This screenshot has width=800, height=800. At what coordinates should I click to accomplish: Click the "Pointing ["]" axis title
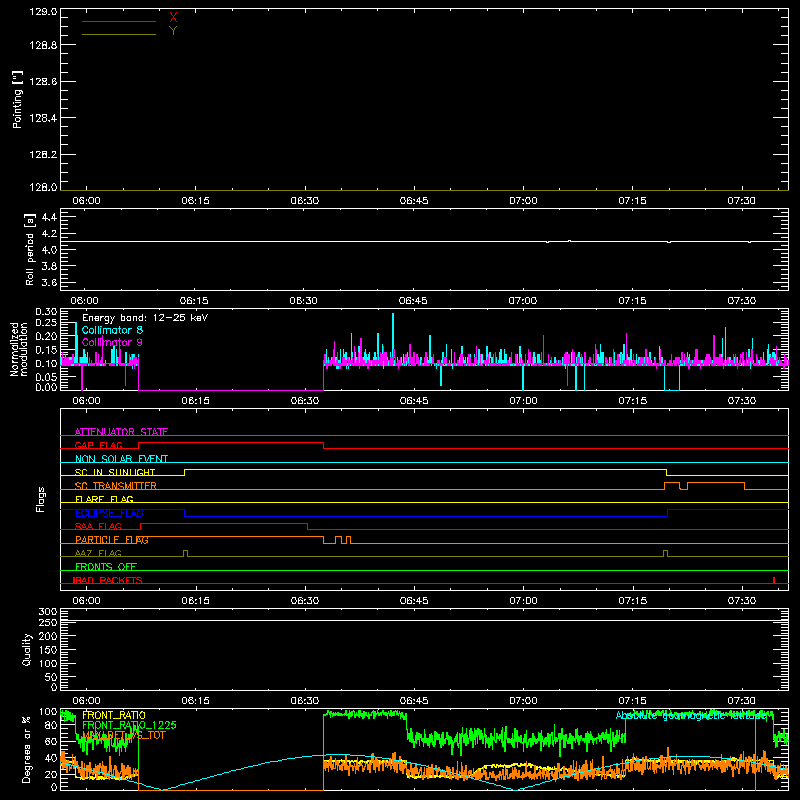click(x=17, y=99)
